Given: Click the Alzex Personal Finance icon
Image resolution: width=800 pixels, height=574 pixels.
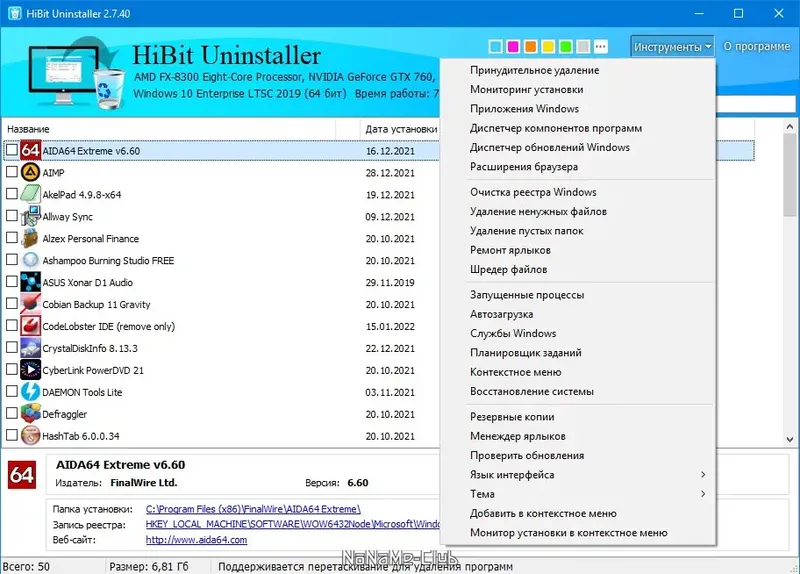Looking at the screenshot, I should tap(31, 238).
